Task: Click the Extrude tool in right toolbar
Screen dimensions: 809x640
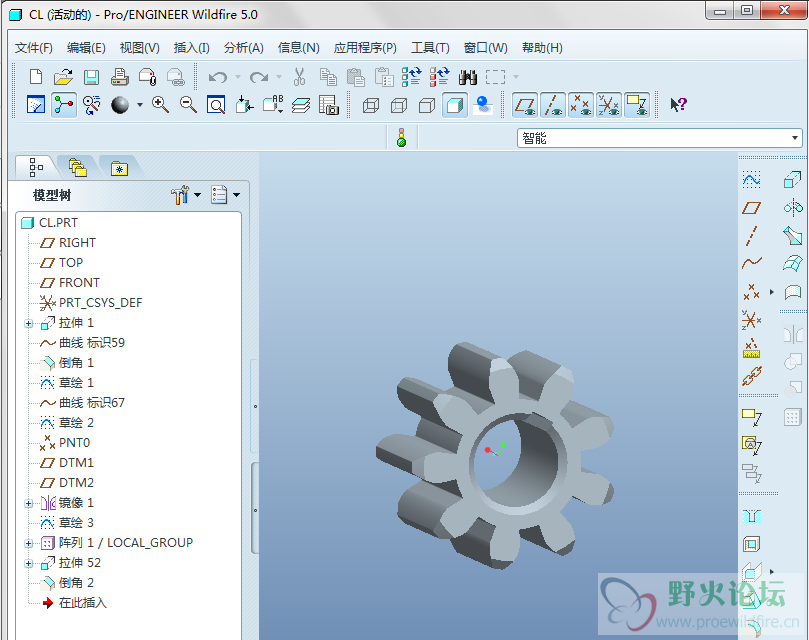Action: click(x=793, y=180)
